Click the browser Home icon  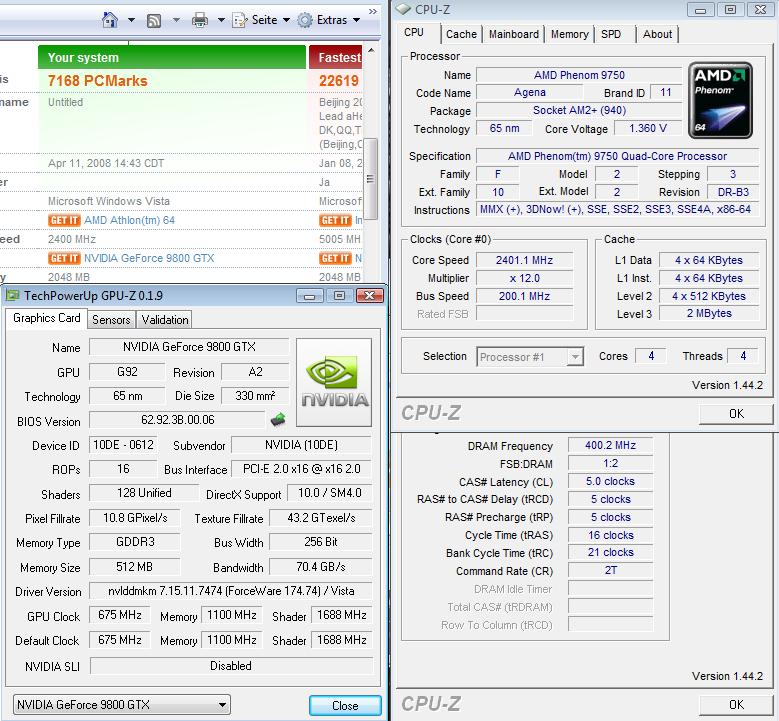tap(110, 20)
